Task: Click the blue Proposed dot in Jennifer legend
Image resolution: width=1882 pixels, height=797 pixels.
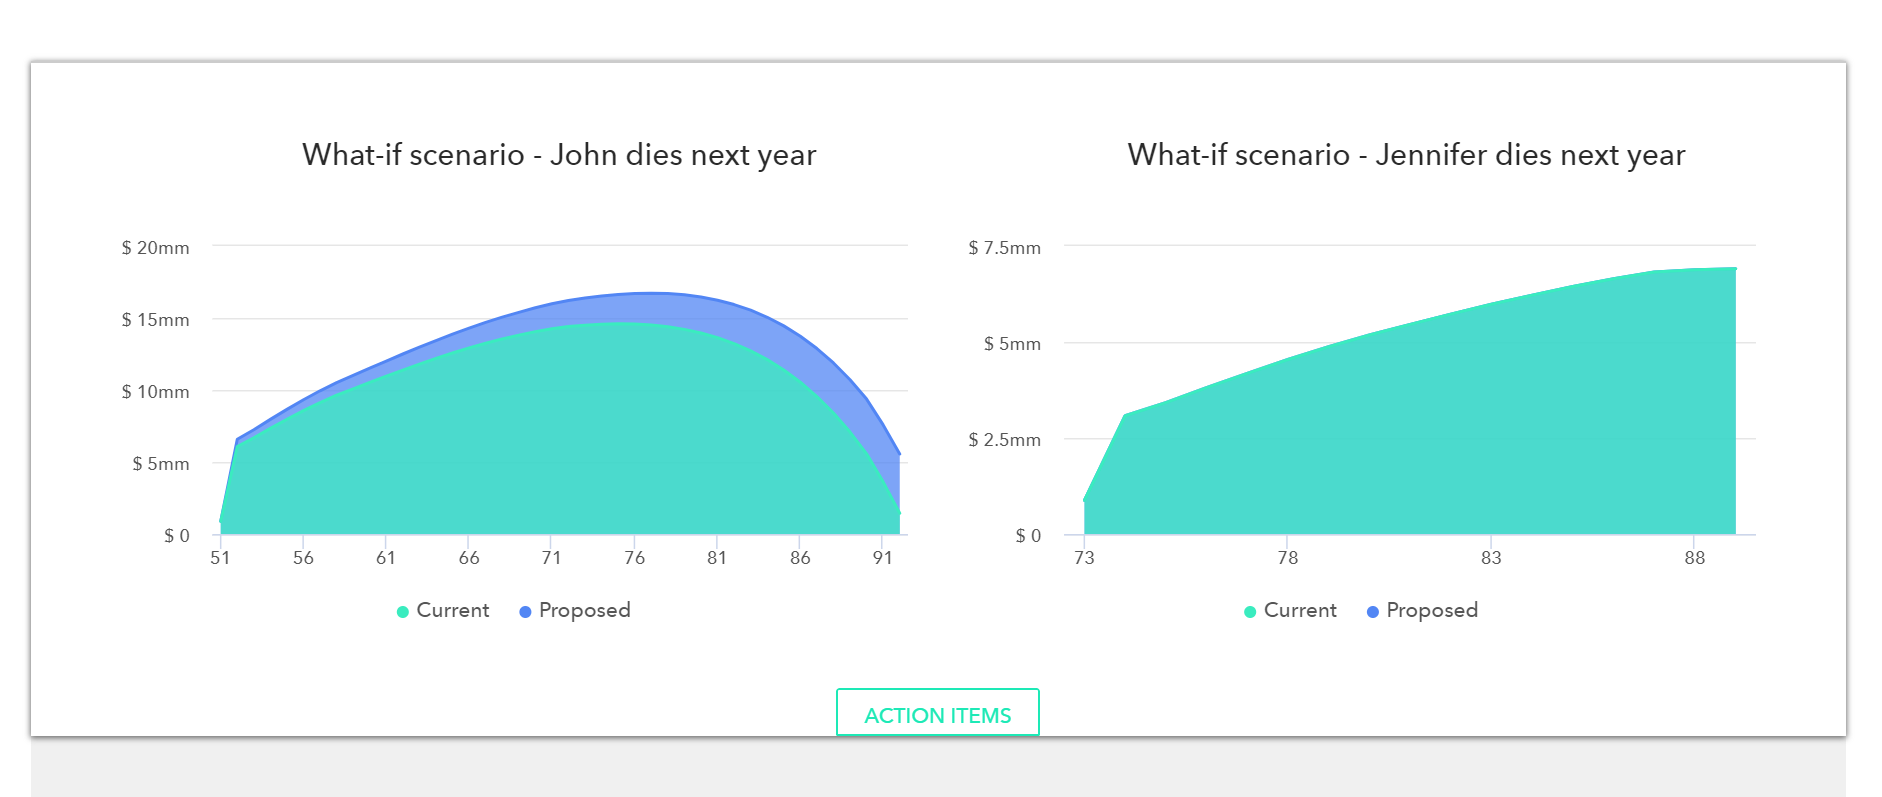Action: point(1373,612)
